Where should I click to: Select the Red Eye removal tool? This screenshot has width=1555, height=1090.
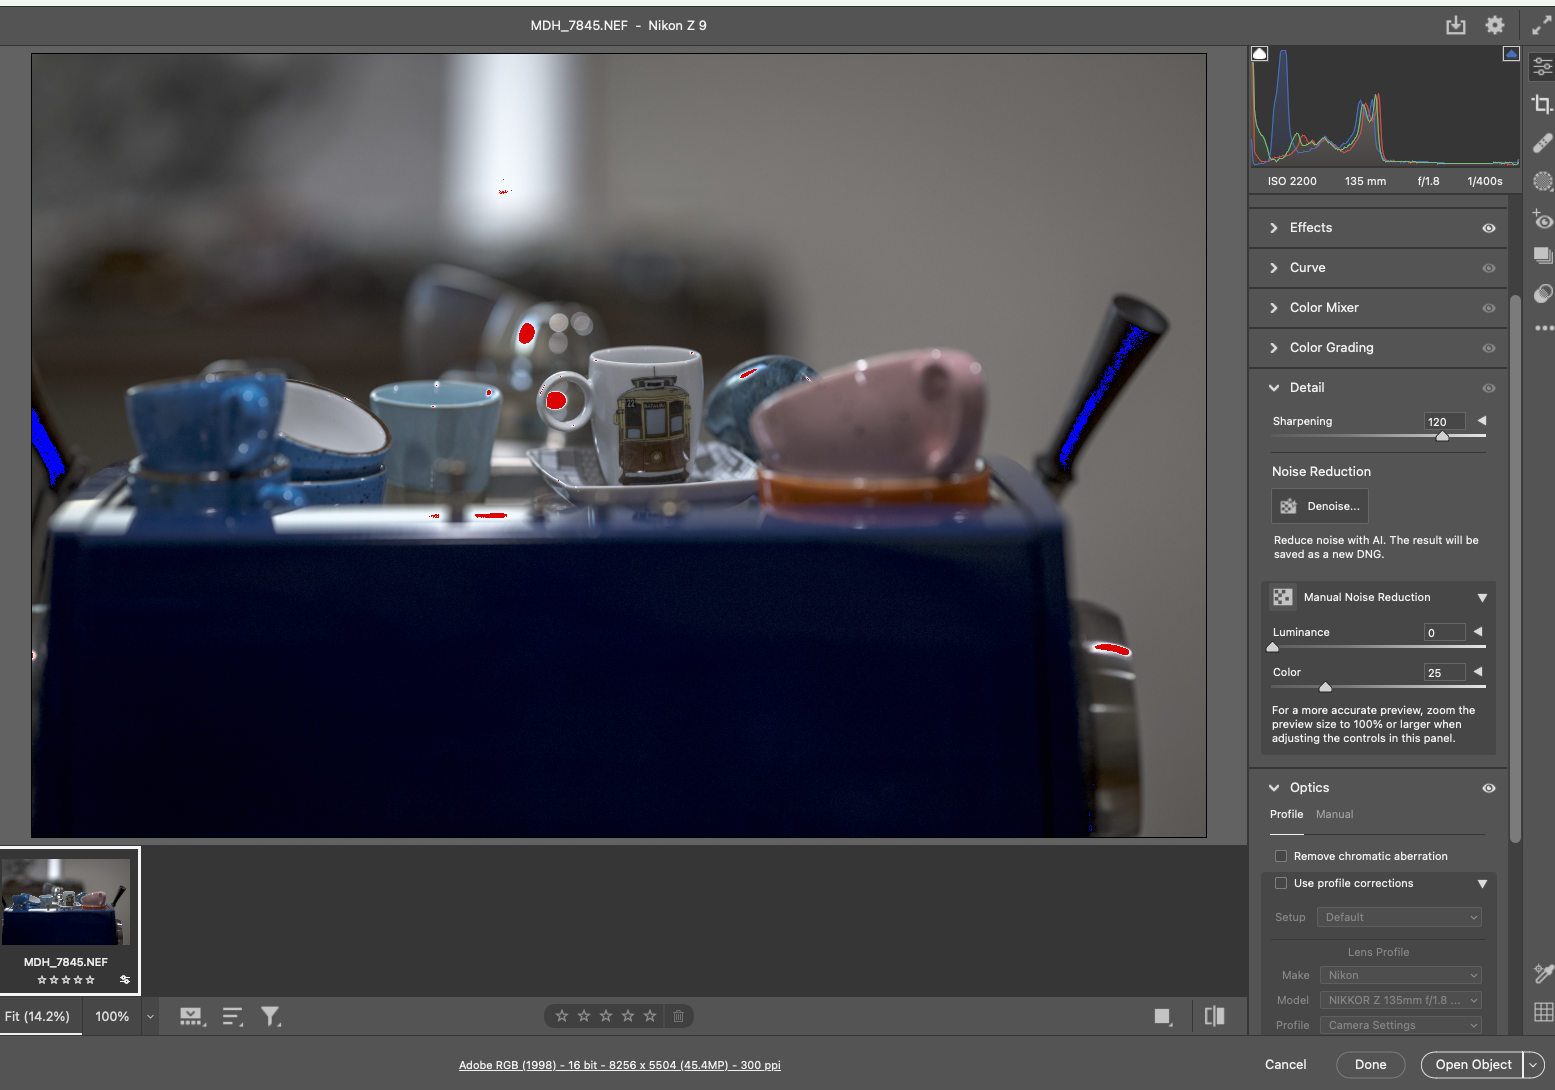[x=1543, y=218]
